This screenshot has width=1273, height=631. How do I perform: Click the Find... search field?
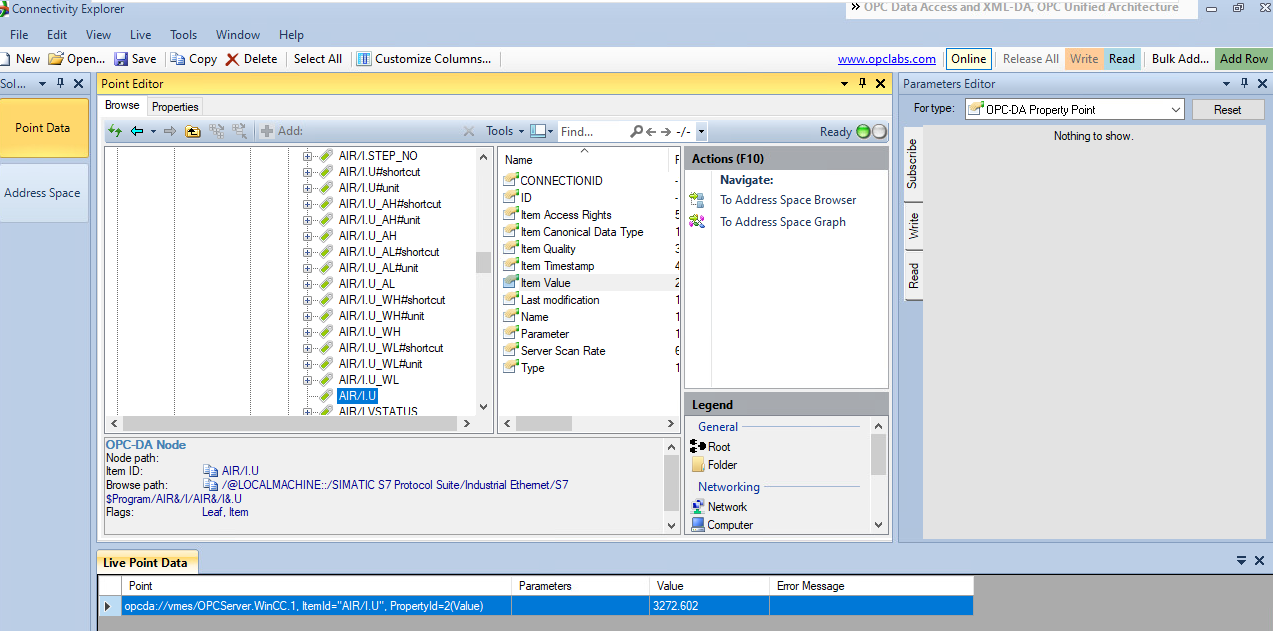(592, 131)
